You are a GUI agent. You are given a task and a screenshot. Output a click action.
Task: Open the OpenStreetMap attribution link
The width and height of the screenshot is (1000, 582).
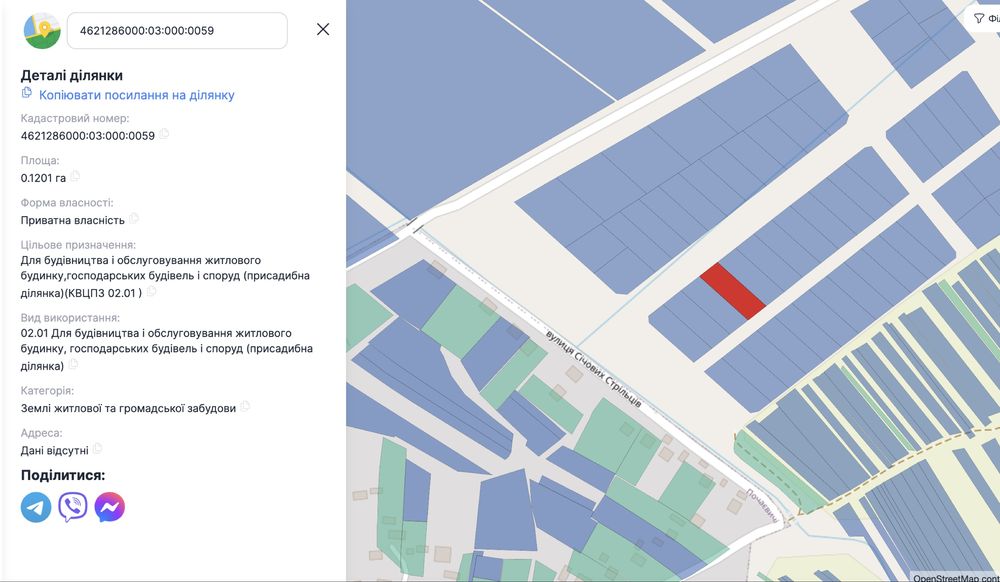(954, 577)
